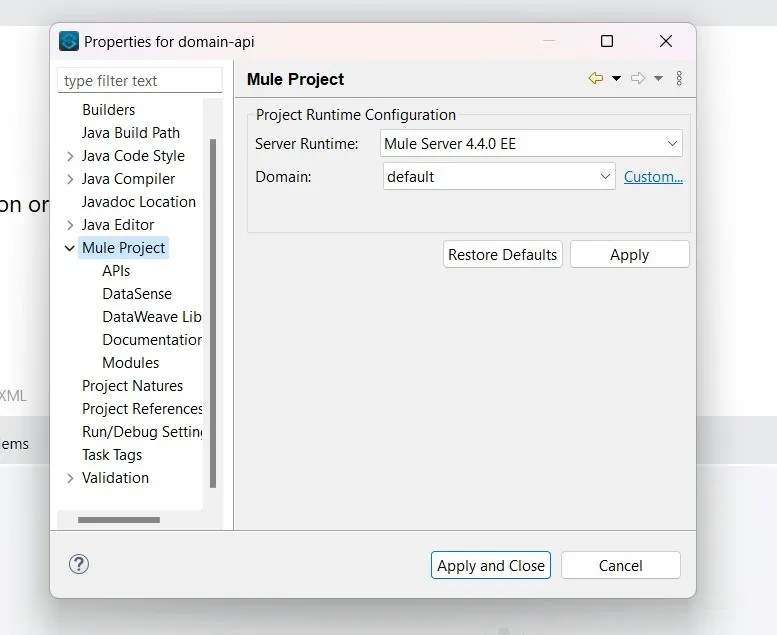Open the DataSense settings page
The height and width of the screenshot is (635, 777).
(x=137, y=294)
